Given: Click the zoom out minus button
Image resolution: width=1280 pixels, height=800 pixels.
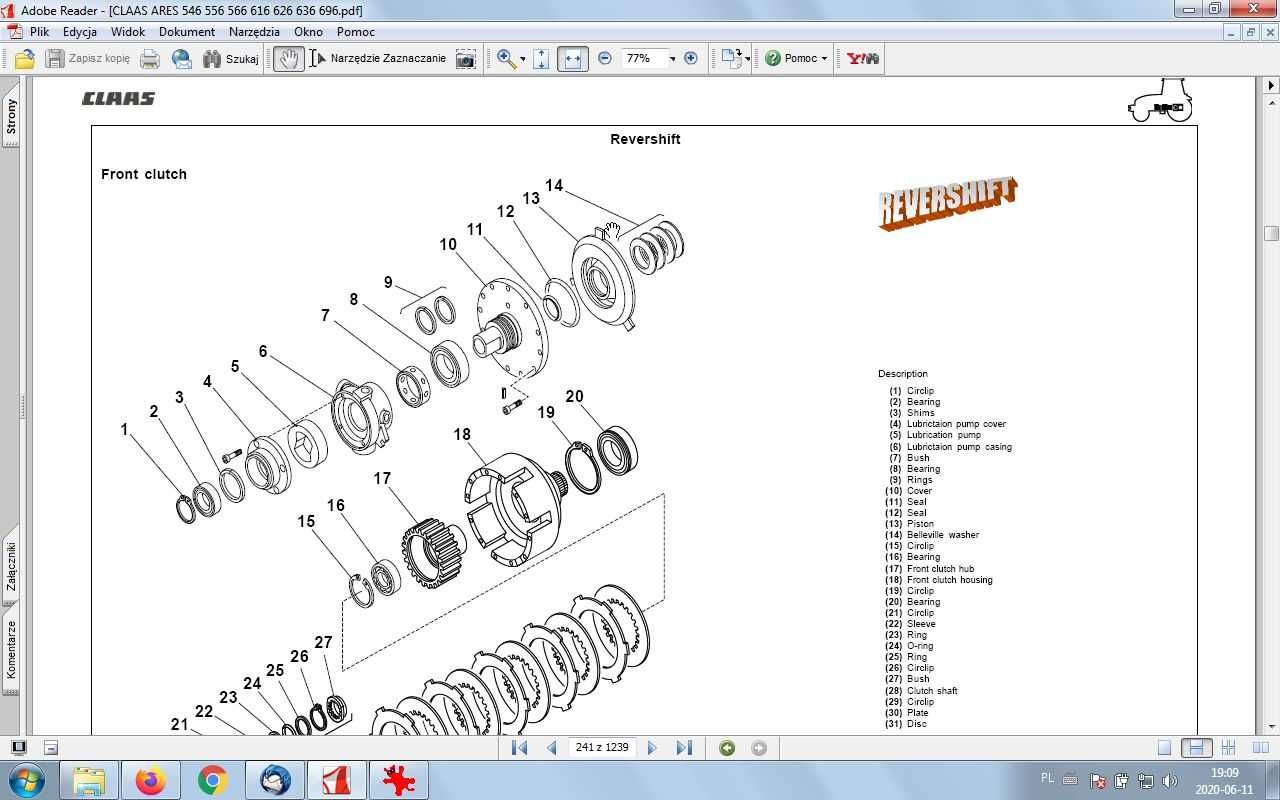Looking at the screenshot, I should click(605, 59).
